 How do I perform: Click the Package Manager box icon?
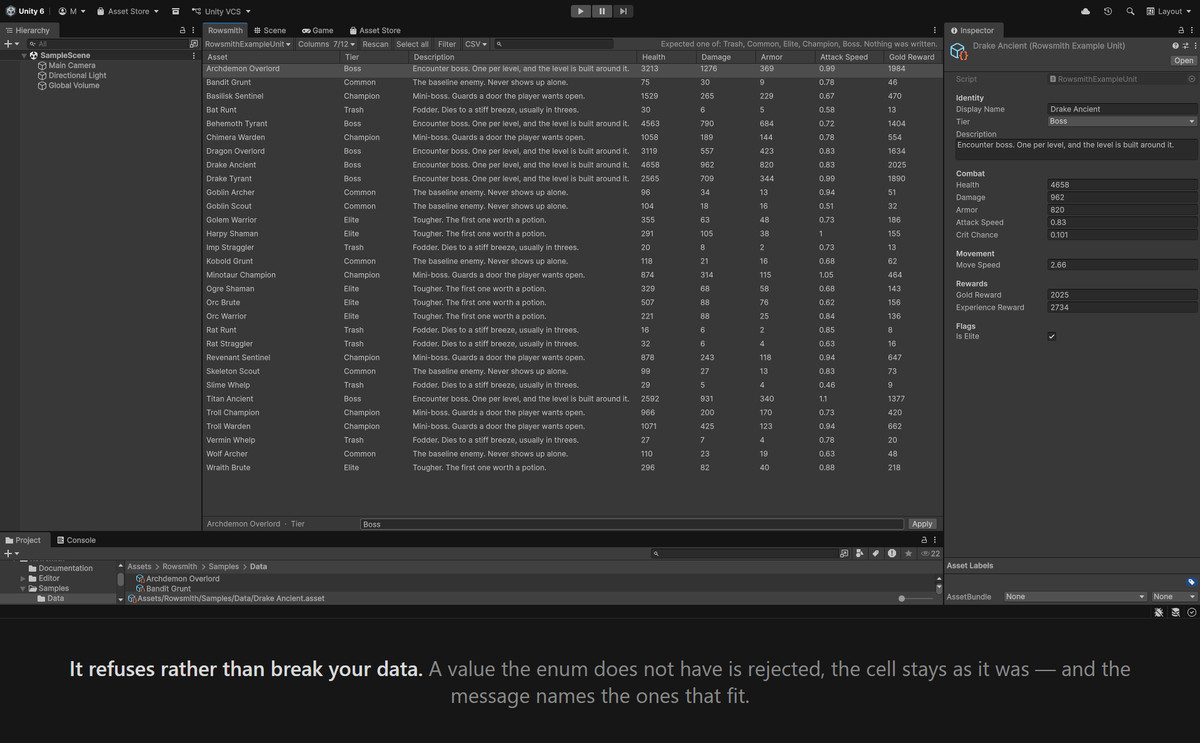176,11
